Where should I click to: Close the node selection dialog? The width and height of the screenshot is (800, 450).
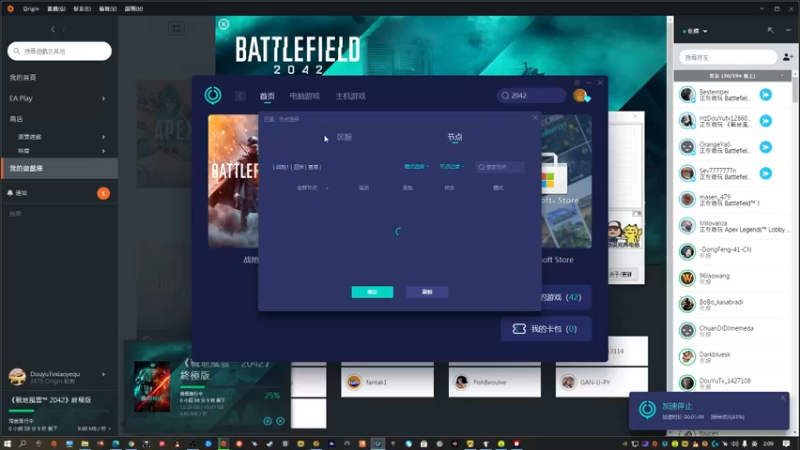tap(535, 118)
